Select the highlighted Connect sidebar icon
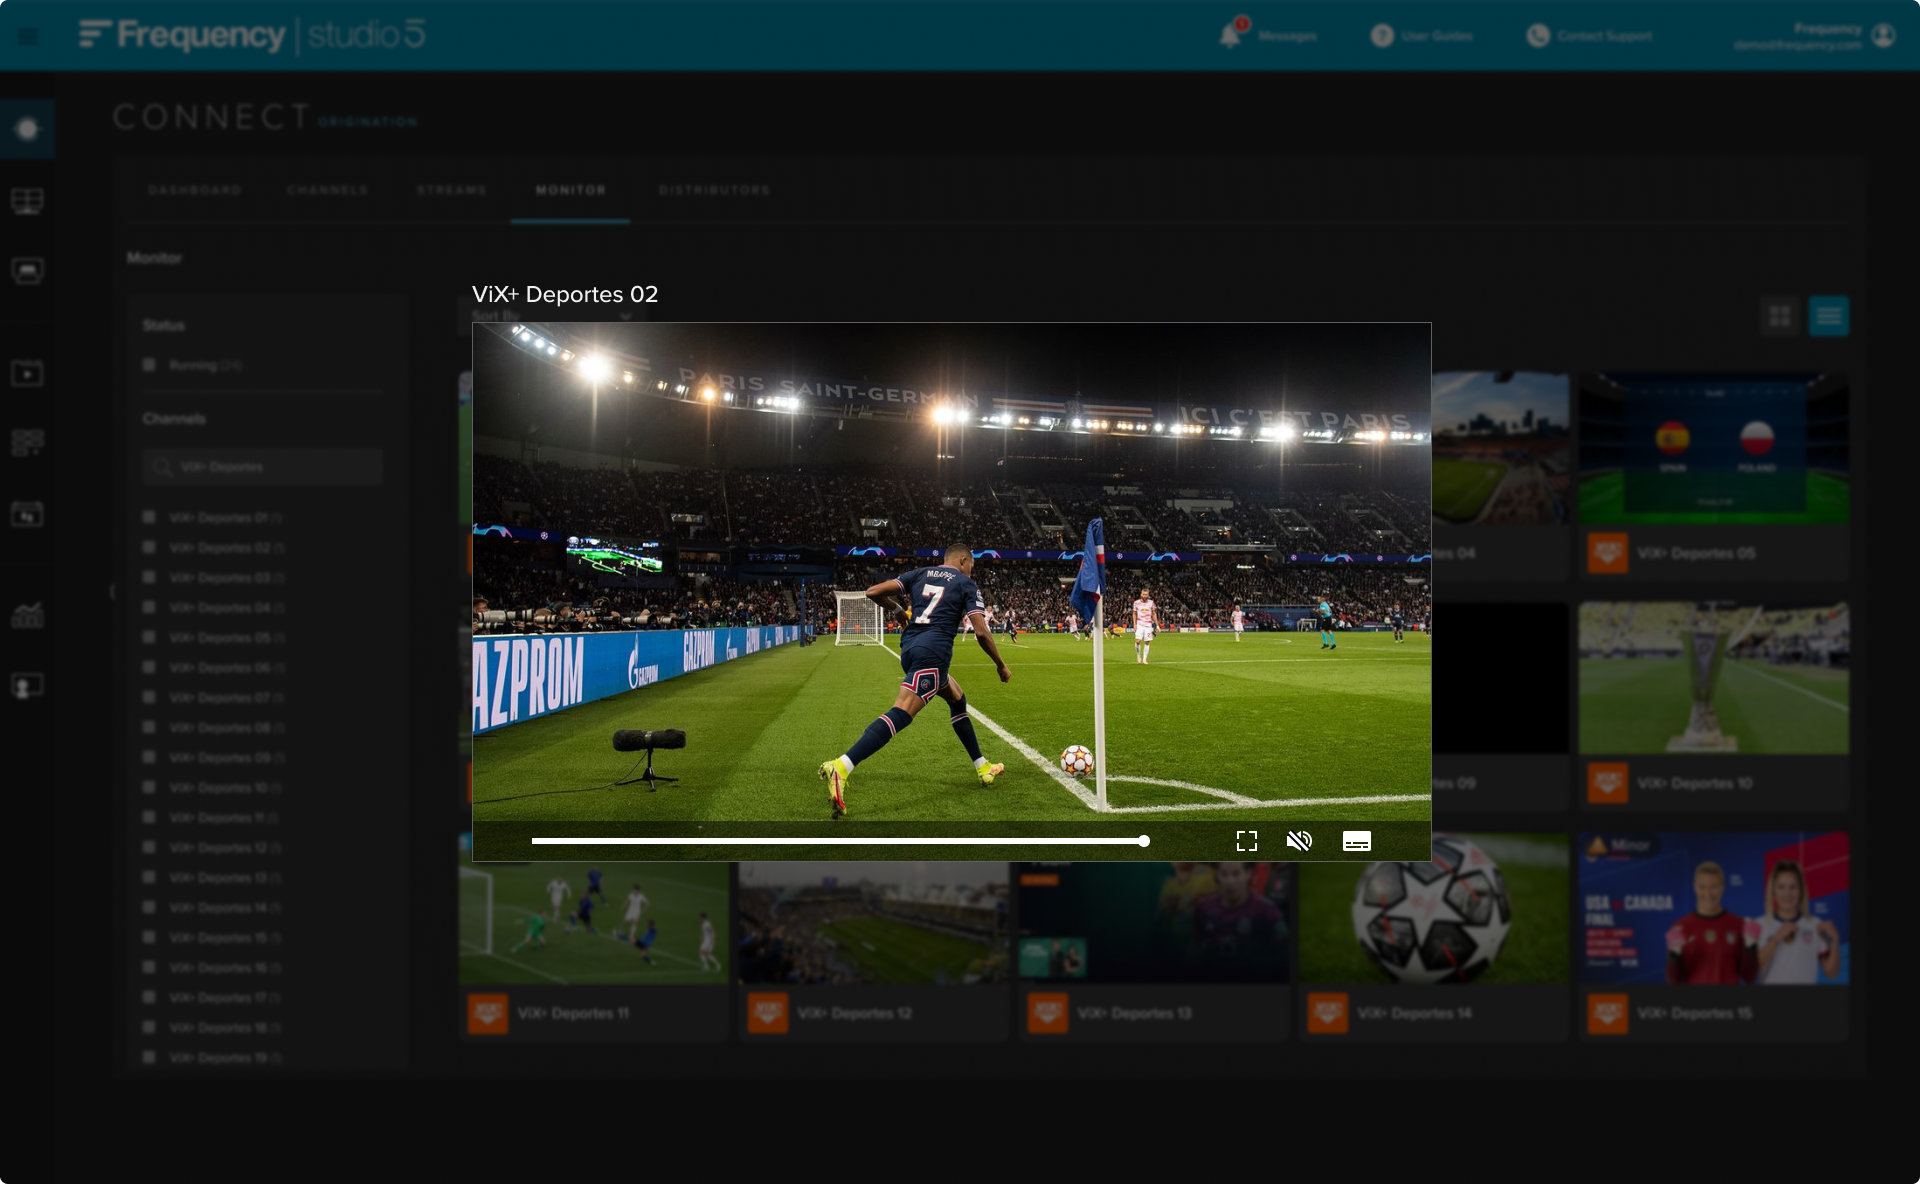The width and height of the screenshot is (1920, 1184). pyautogui.click(x=27, y=129)
